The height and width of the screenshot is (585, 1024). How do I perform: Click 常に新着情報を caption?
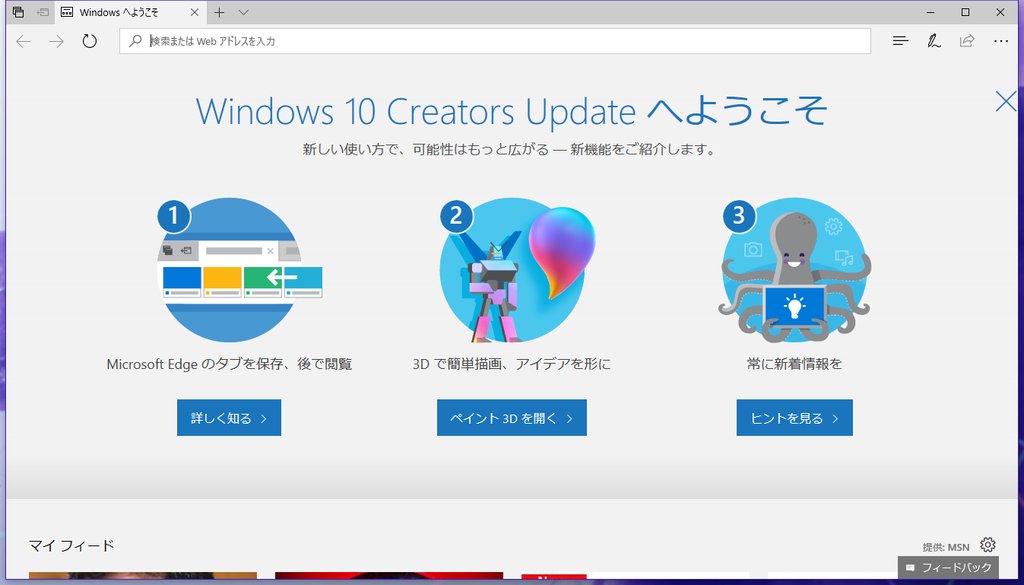[795, 364]
